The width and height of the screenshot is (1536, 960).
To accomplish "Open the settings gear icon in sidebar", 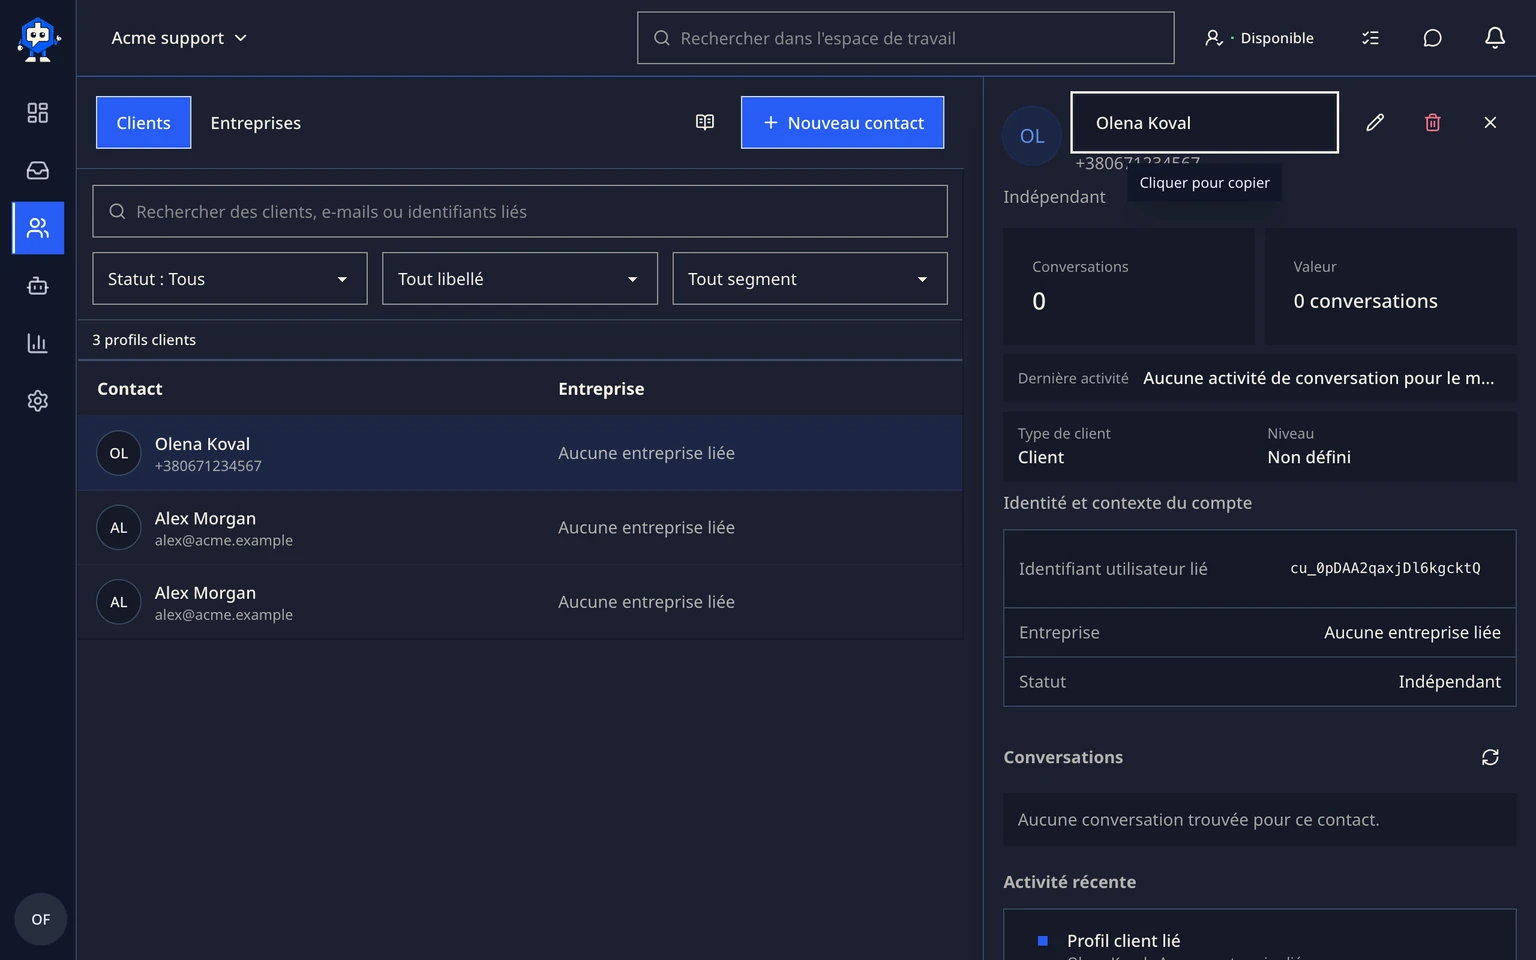I will (x=38, y=401).
